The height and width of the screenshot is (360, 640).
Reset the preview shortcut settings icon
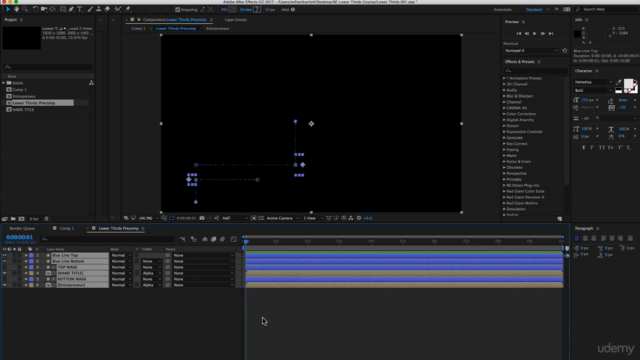(564, 51)
